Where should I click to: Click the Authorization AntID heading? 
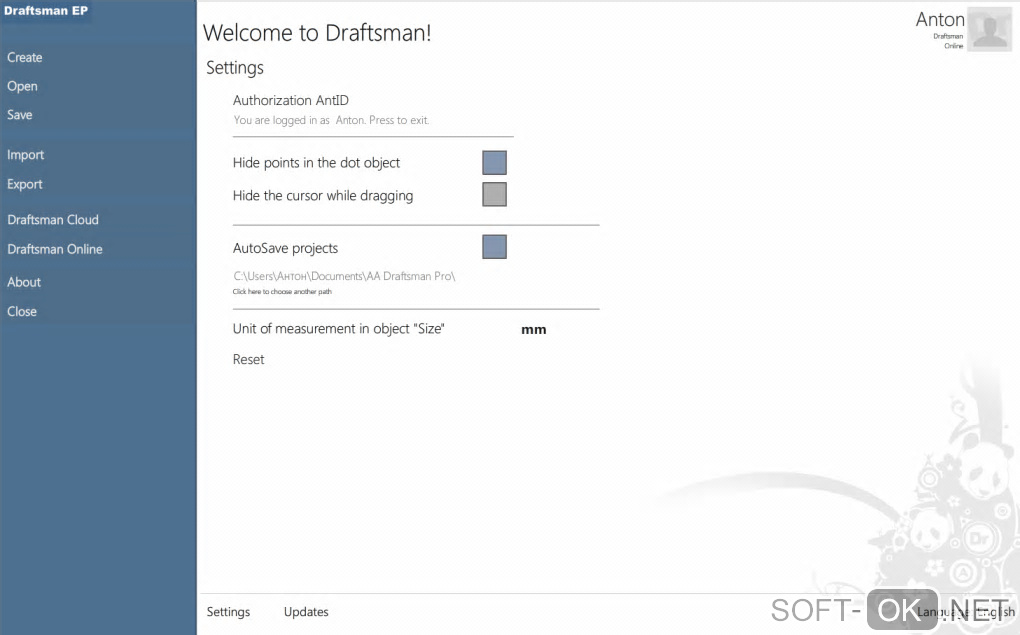pyautogui.click(x=291, y=100)
